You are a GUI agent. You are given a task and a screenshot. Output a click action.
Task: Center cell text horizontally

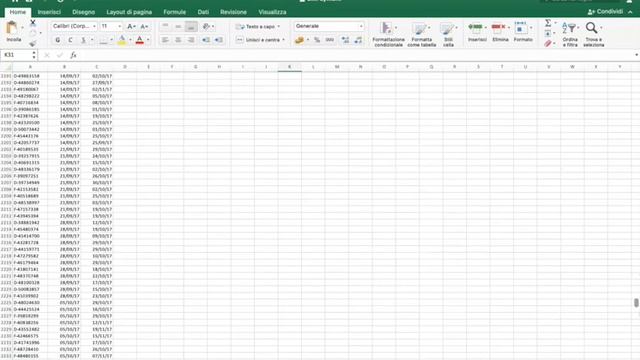pos(178,40)
